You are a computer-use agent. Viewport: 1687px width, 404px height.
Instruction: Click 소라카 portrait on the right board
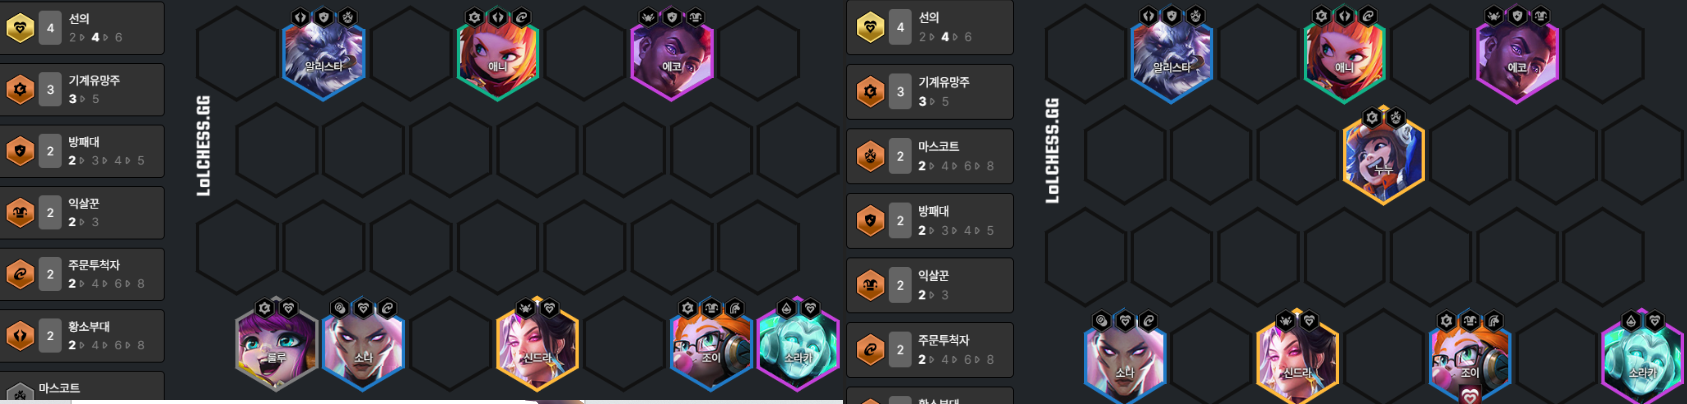tap(1643, 360)
